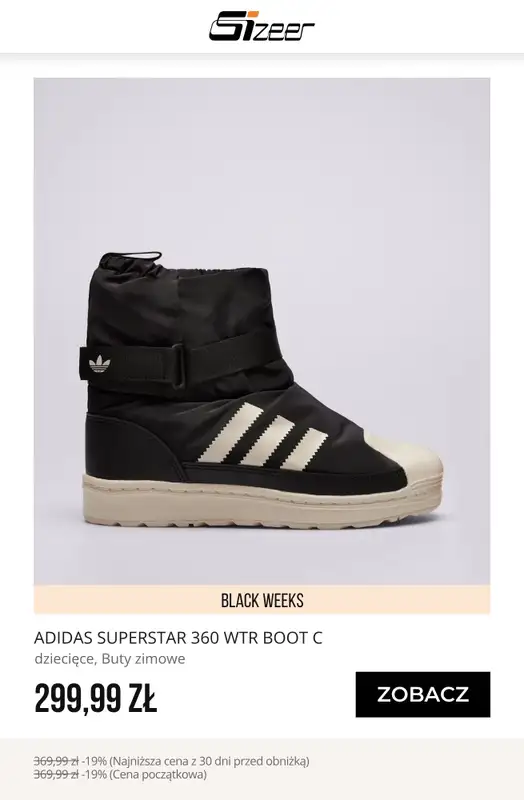Click the black heel panel of the boot

point(130,445)
